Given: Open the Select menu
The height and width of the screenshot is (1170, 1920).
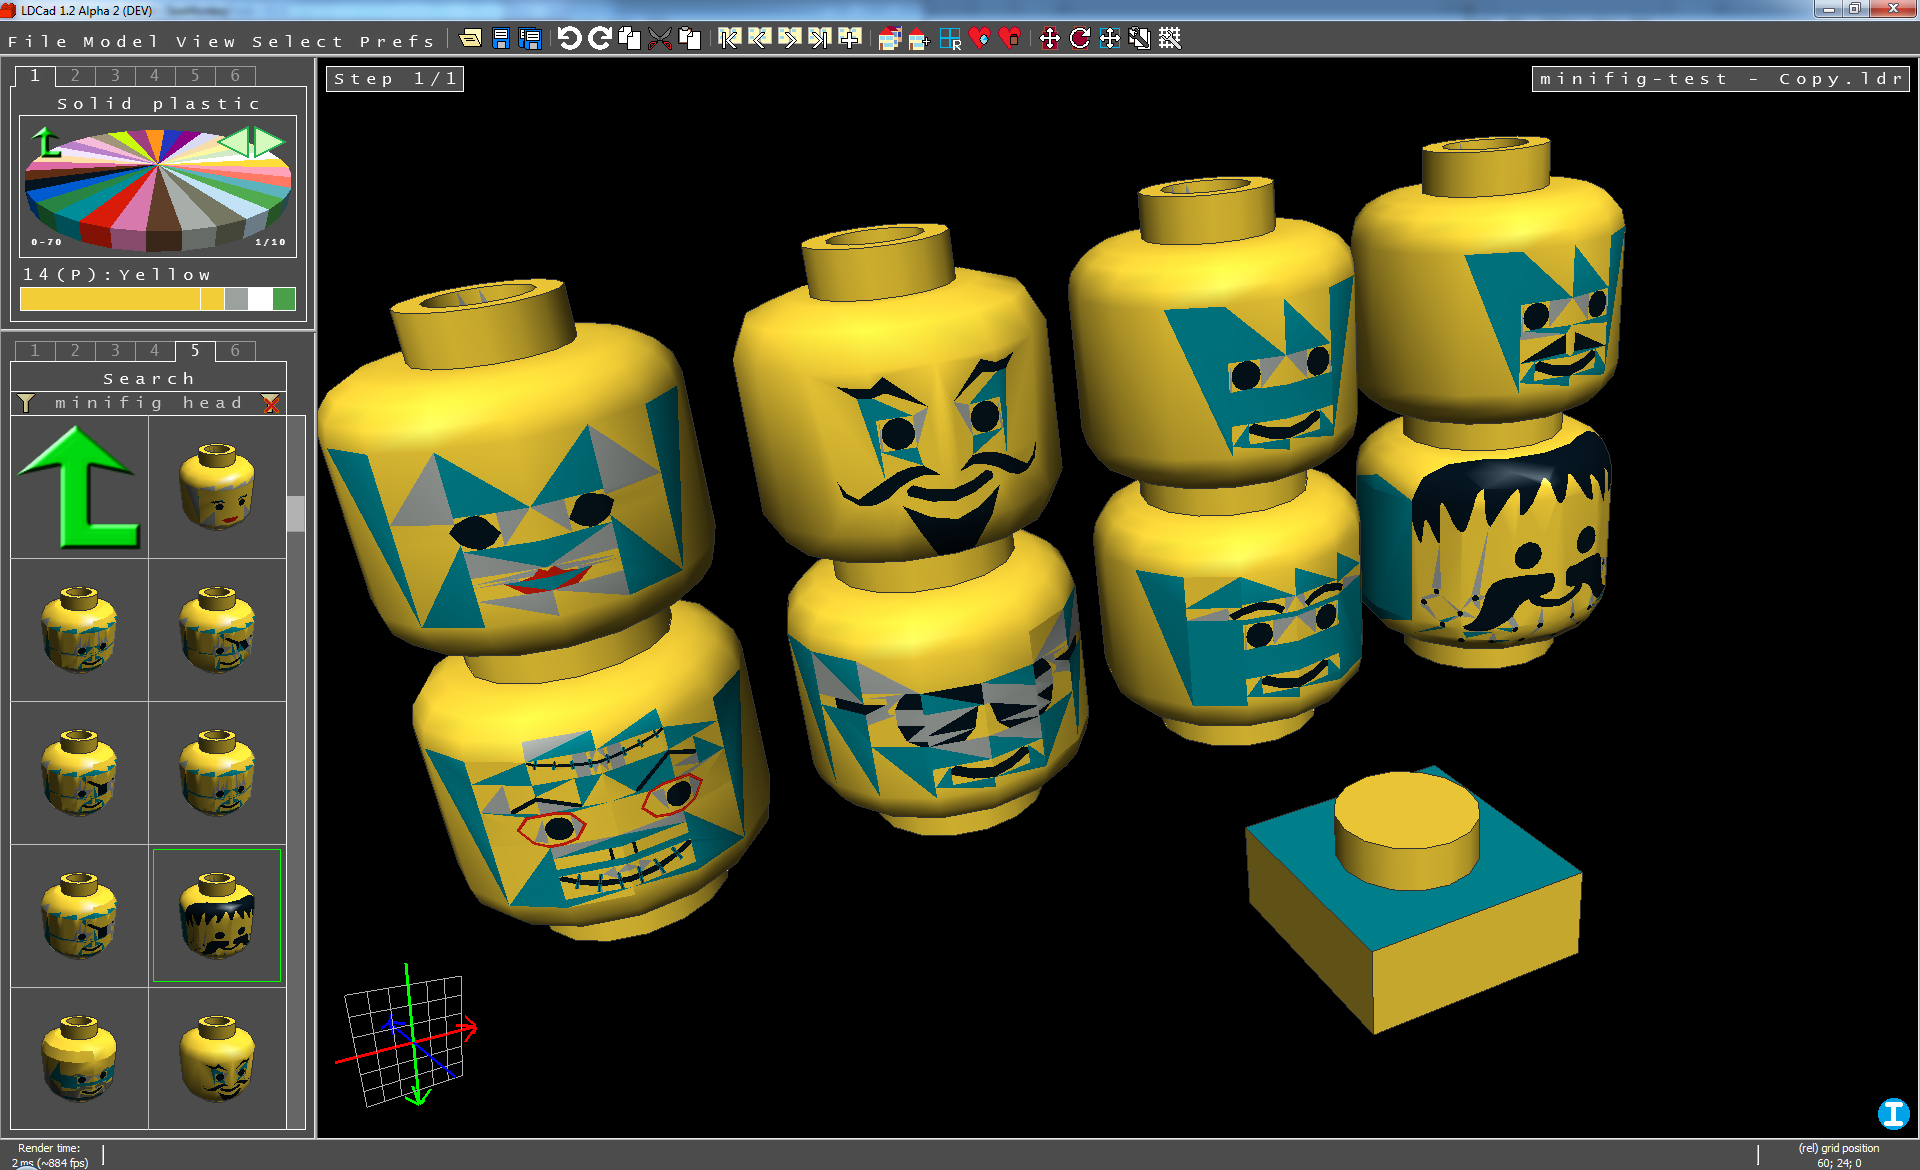Looking at the screenshot, I should click(297, 41).
